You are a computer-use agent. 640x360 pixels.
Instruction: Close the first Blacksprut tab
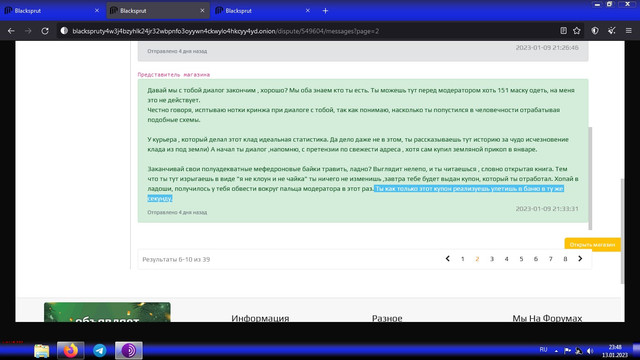(x=97, y=11)
